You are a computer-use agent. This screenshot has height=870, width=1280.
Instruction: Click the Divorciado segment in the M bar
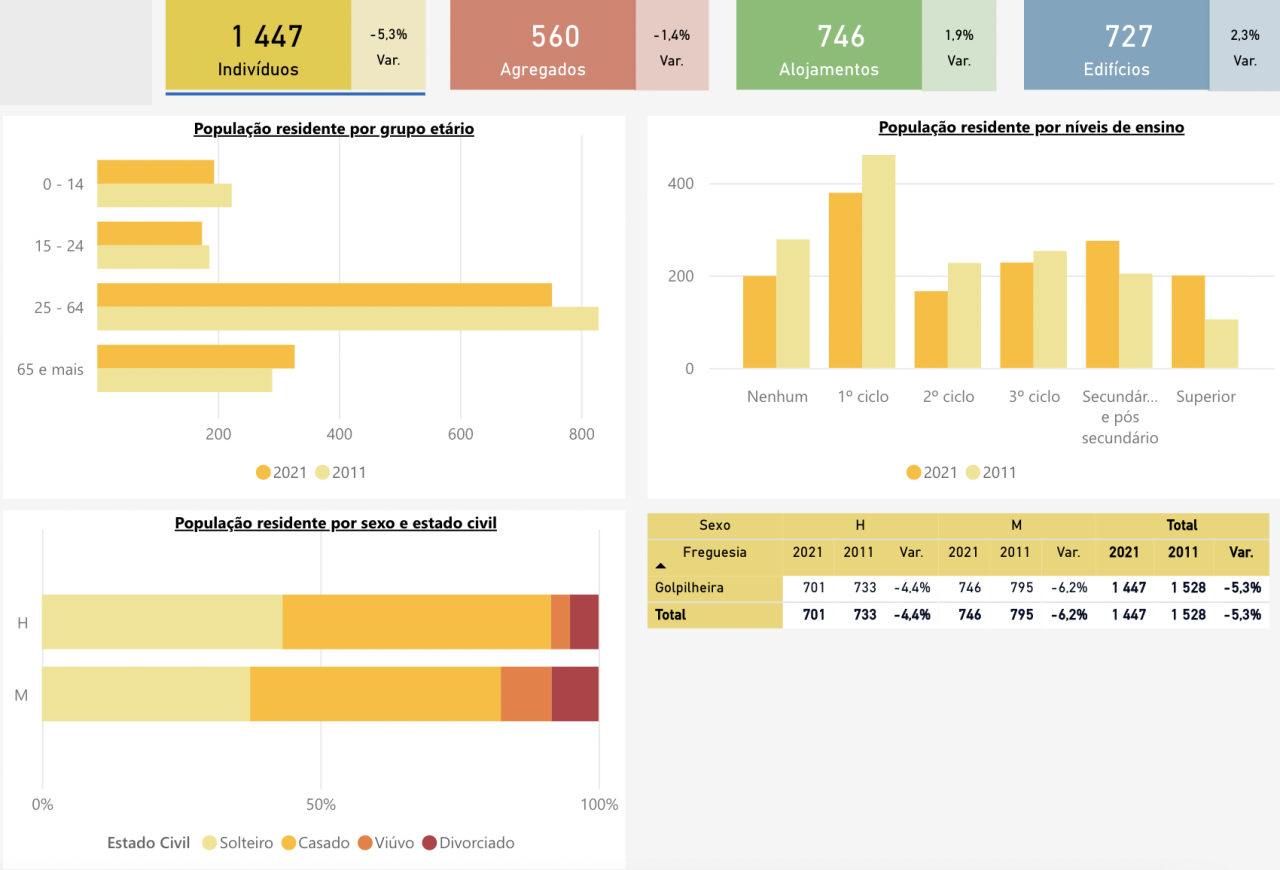point(575,694)
